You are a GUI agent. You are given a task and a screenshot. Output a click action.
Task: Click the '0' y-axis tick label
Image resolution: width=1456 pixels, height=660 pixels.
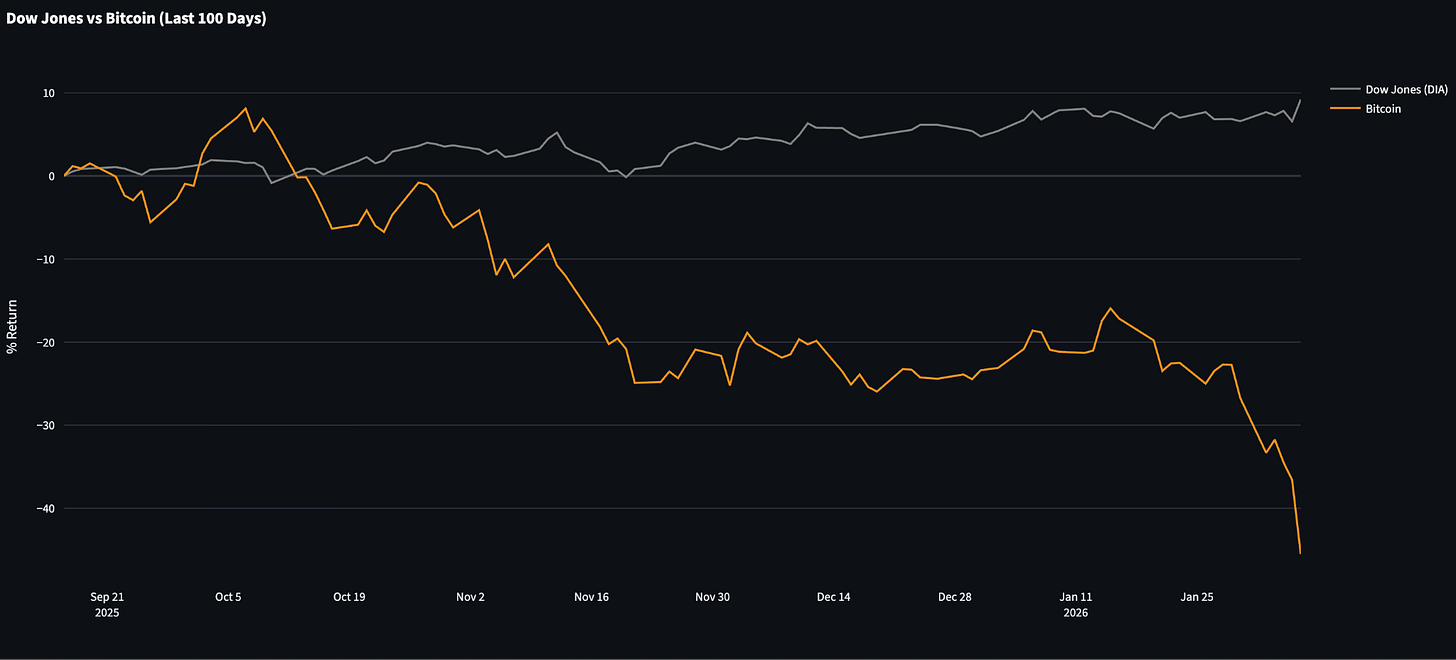tap(52, 176)
